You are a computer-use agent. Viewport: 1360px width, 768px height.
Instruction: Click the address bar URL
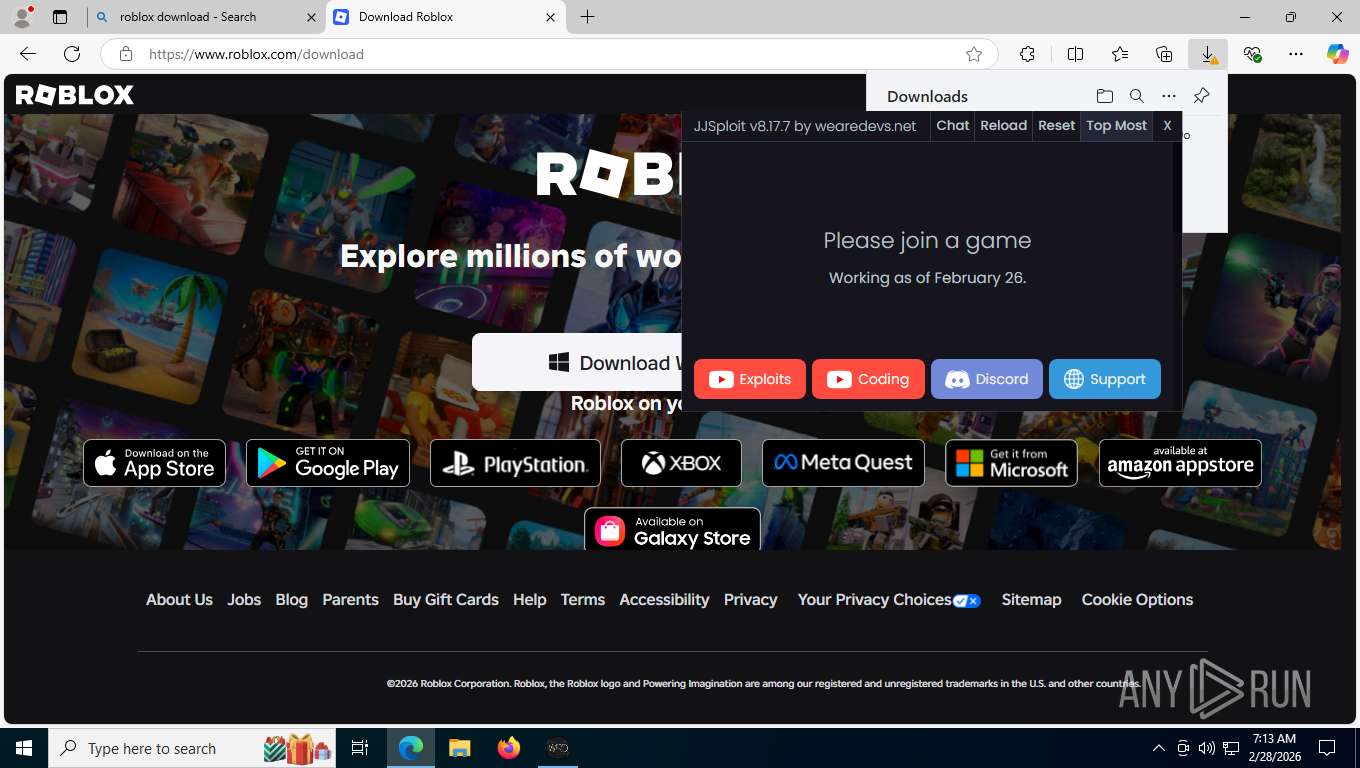(256, 54)
